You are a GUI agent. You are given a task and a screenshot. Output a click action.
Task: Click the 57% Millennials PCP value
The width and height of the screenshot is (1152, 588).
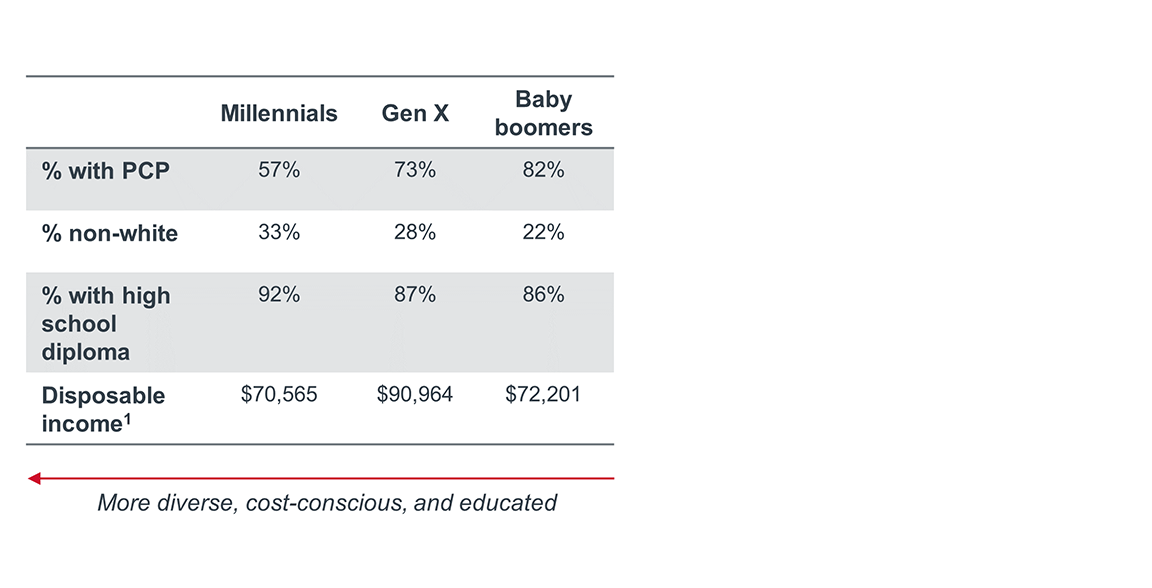pos(279,171)
